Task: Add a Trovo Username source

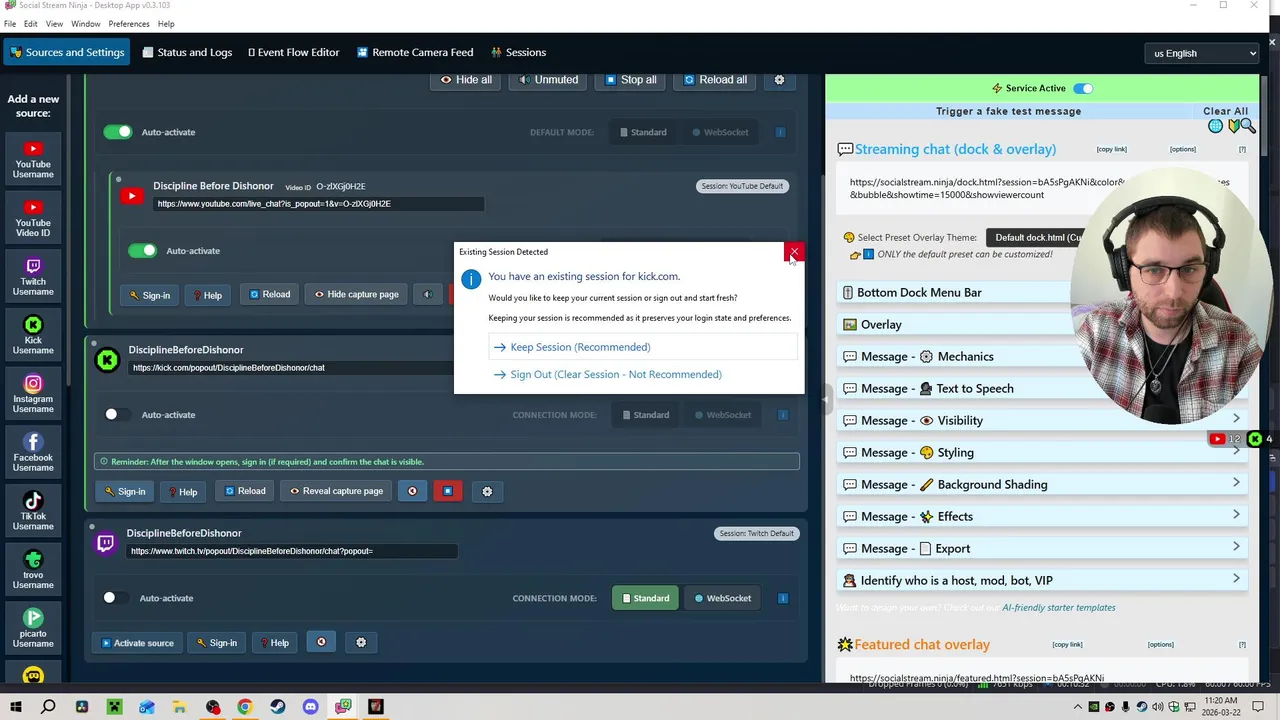Action: 33,569
